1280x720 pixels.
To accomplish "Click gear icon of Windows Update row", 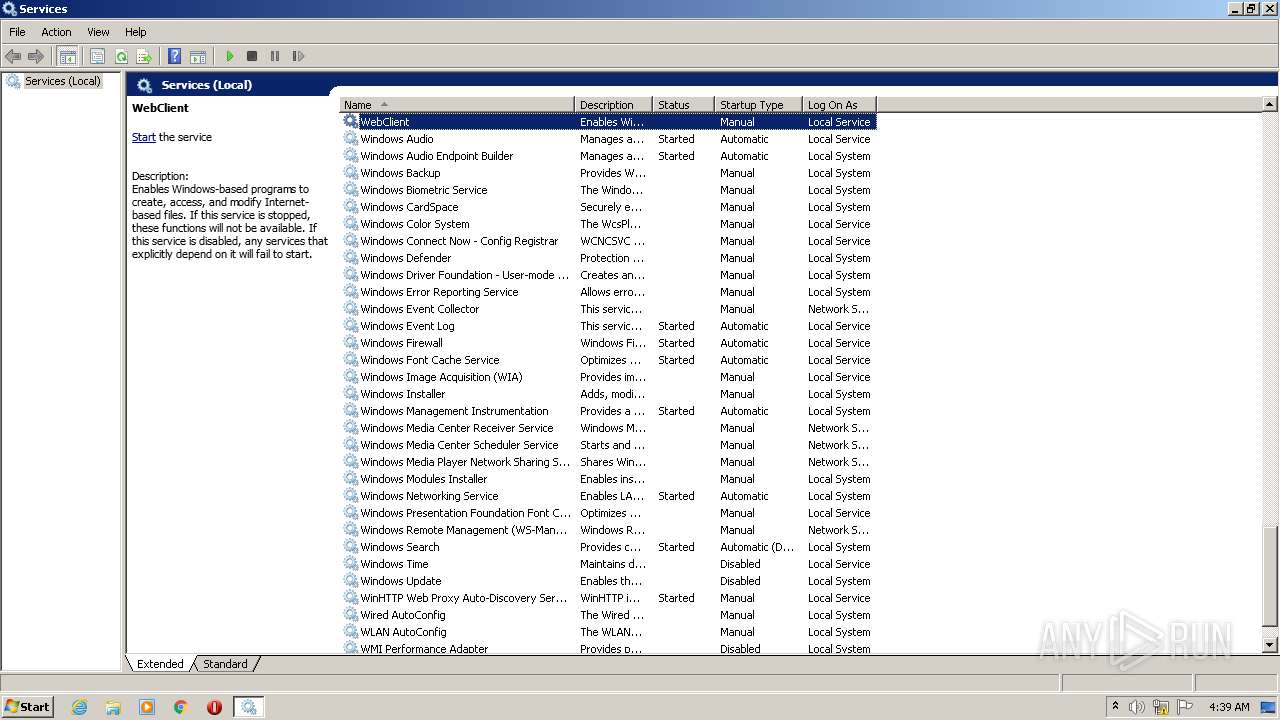I will [x=350, y=581].
